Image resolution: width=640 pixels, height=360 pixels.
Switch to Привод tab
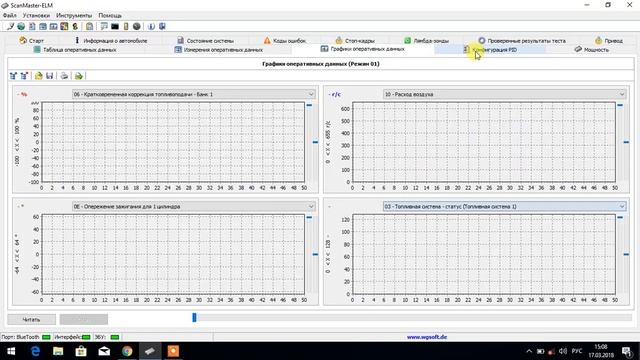609,40
